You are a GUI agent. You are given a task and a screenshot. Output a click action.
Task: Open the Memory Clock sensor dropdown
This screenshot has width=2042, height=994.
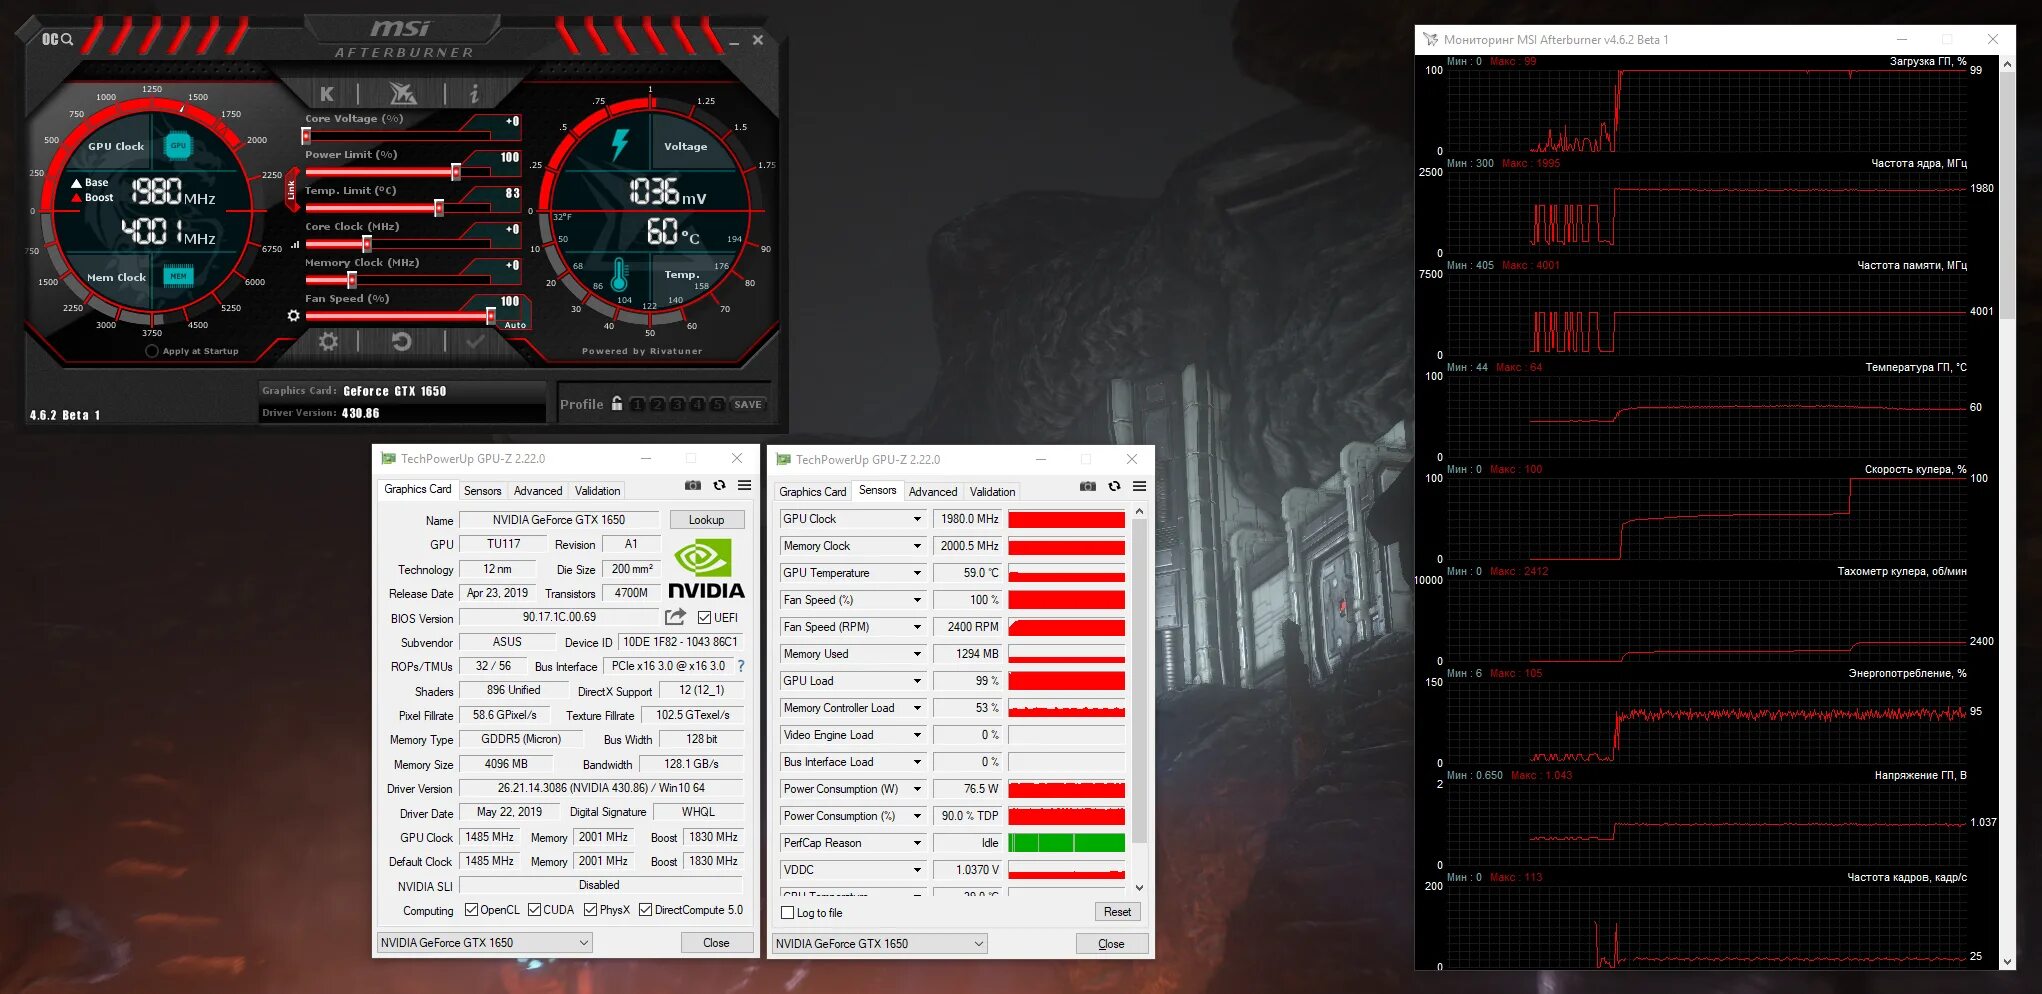point(917,546)
